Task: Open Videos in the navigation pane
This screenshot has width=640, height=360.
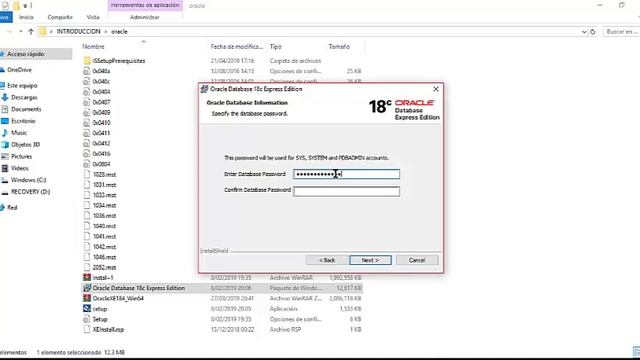Action: [x=20, y=169]
